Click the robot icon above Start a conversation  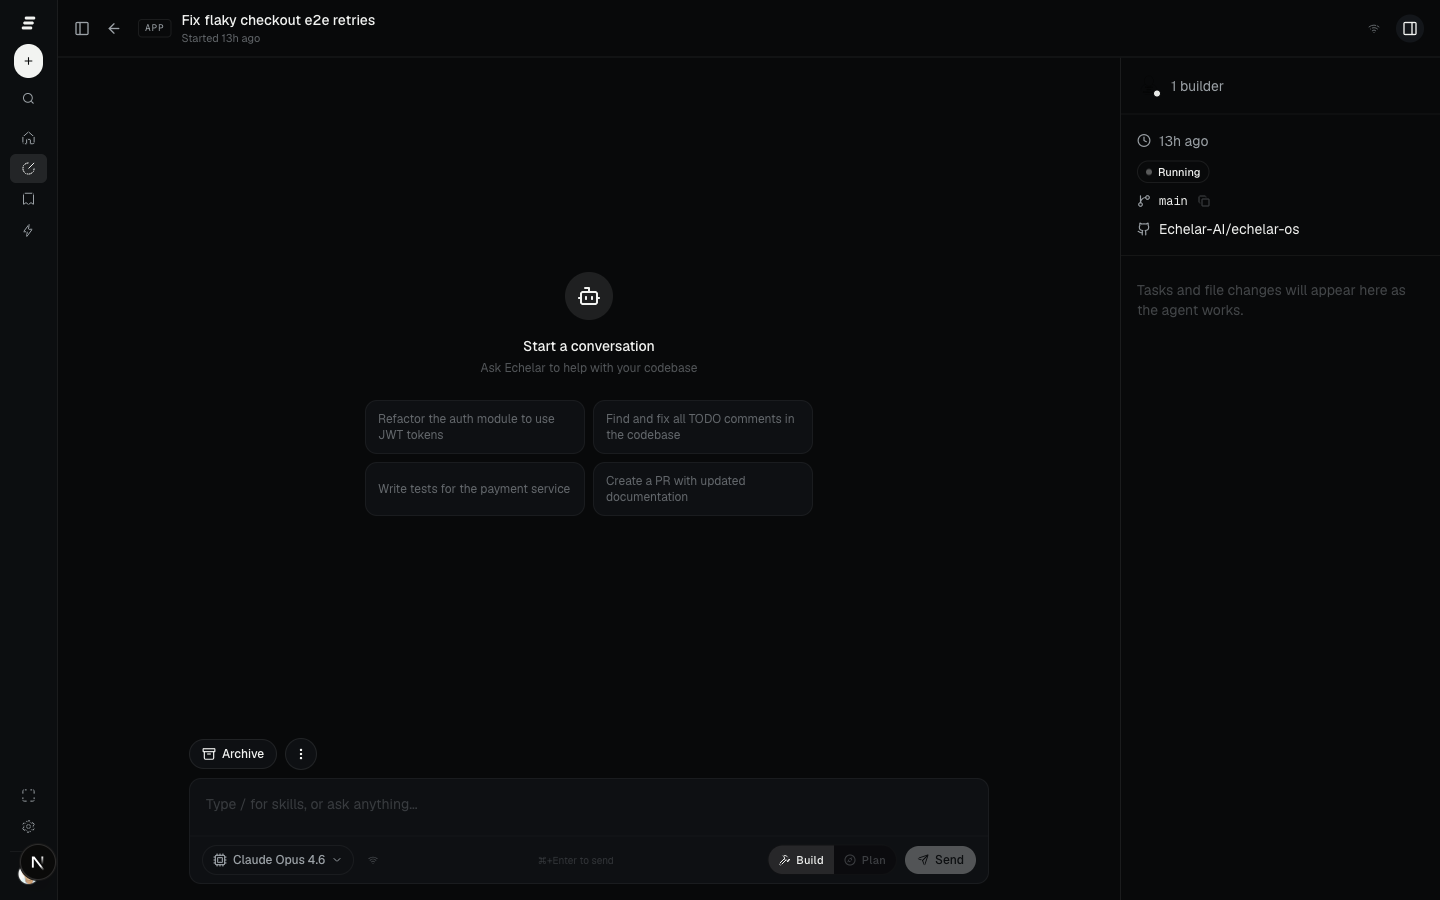coord(589,296)
